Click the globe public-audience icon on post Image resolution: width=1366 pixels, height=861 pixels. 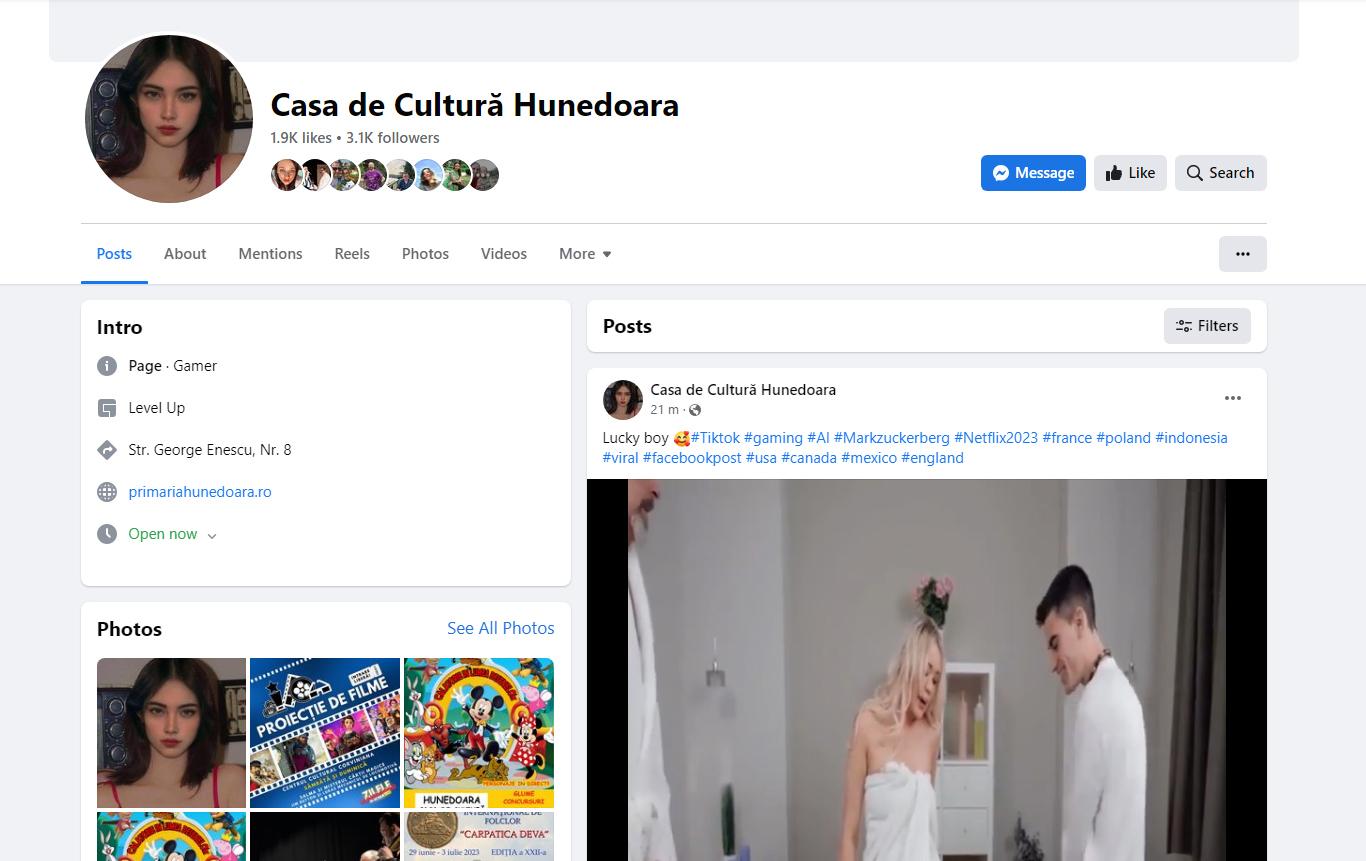point(695,410)
